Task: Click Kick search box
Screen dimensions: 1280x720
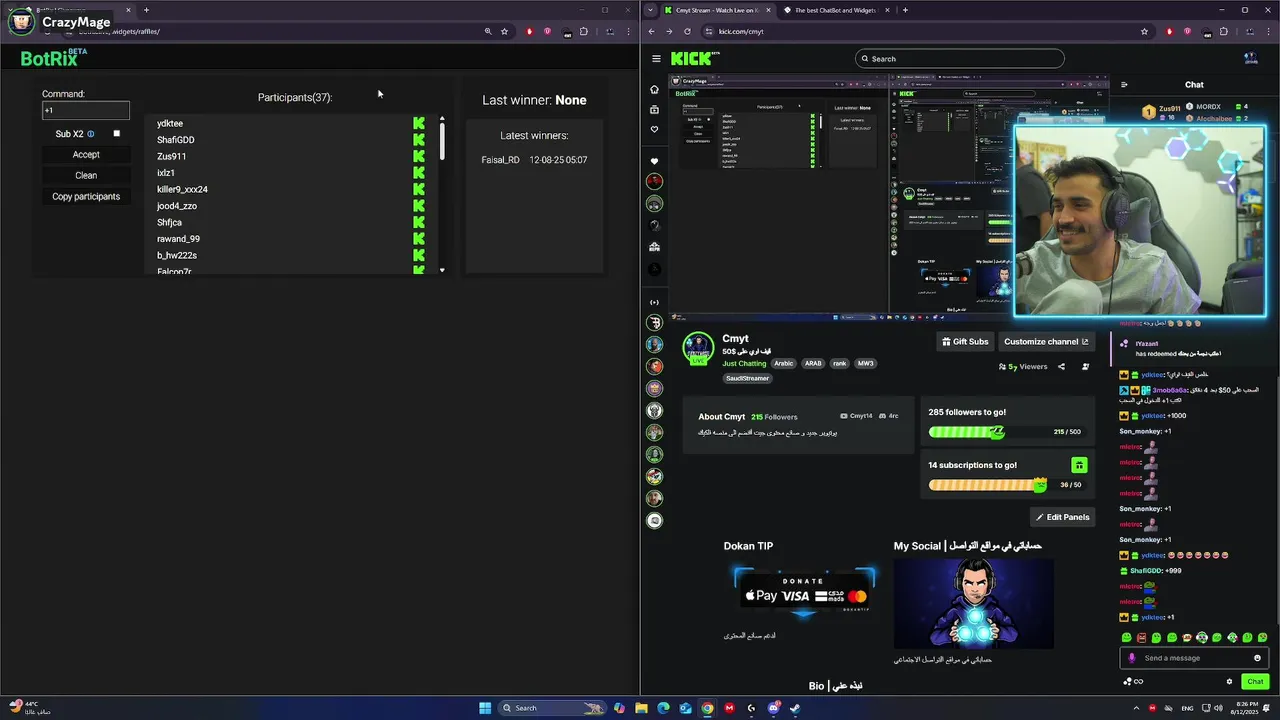Action: [960, 59]
